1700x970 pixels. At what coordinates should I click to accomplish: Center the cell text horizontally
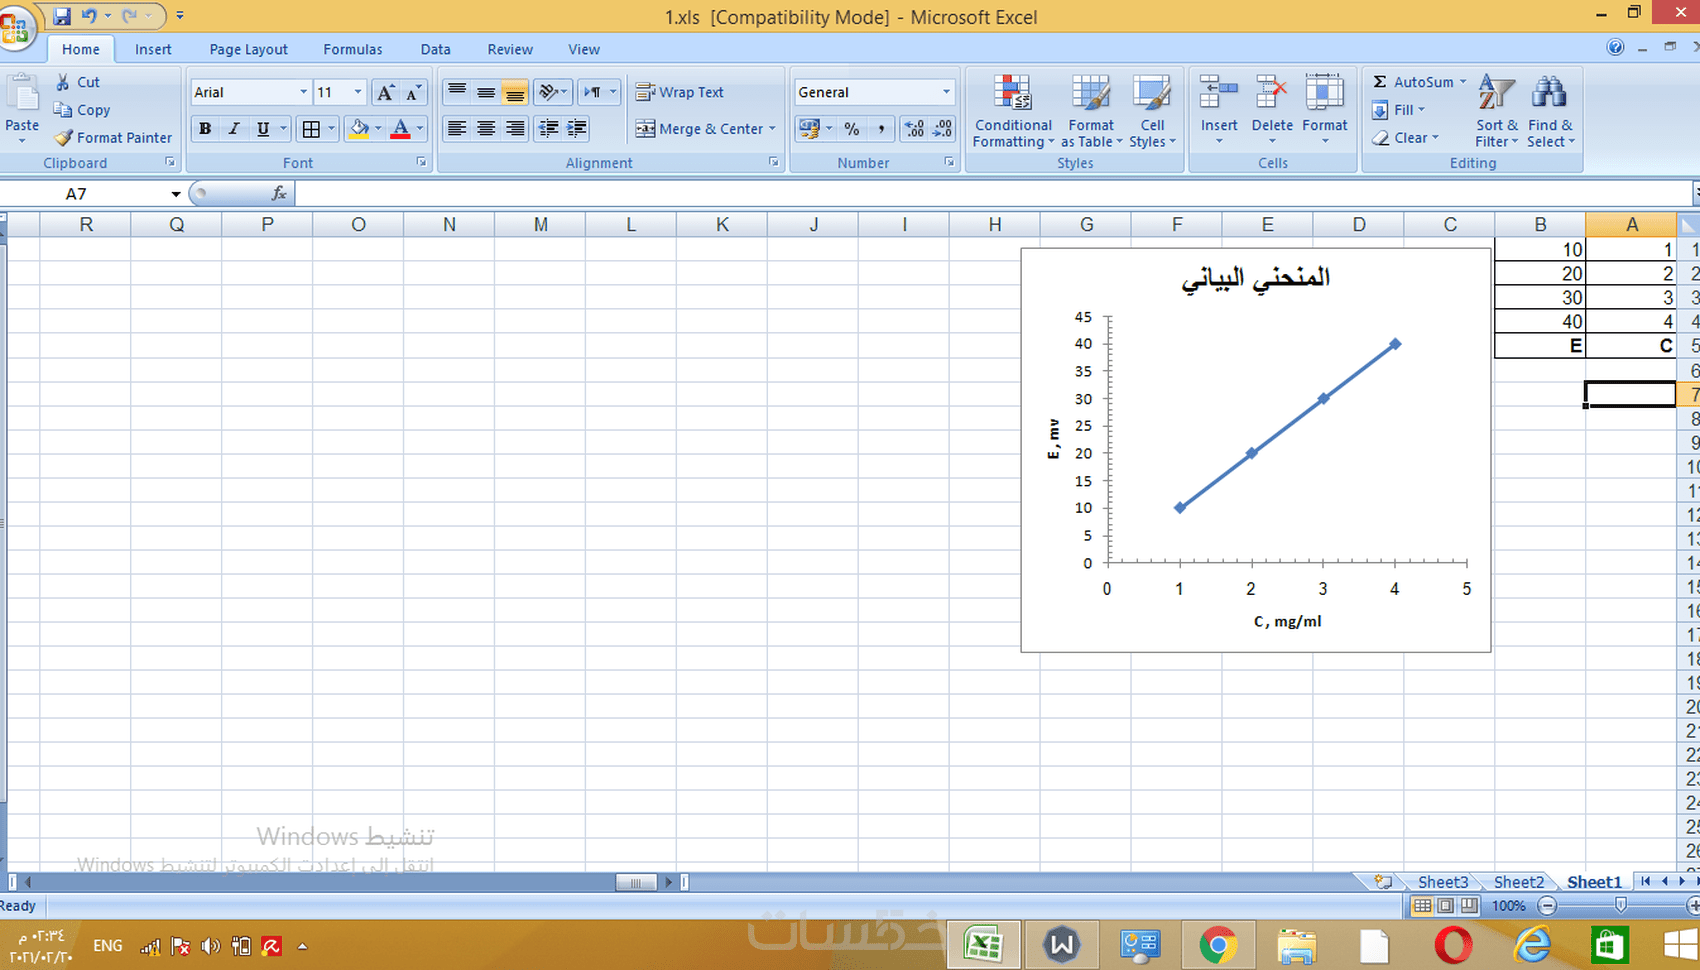[x=486, y=129]
